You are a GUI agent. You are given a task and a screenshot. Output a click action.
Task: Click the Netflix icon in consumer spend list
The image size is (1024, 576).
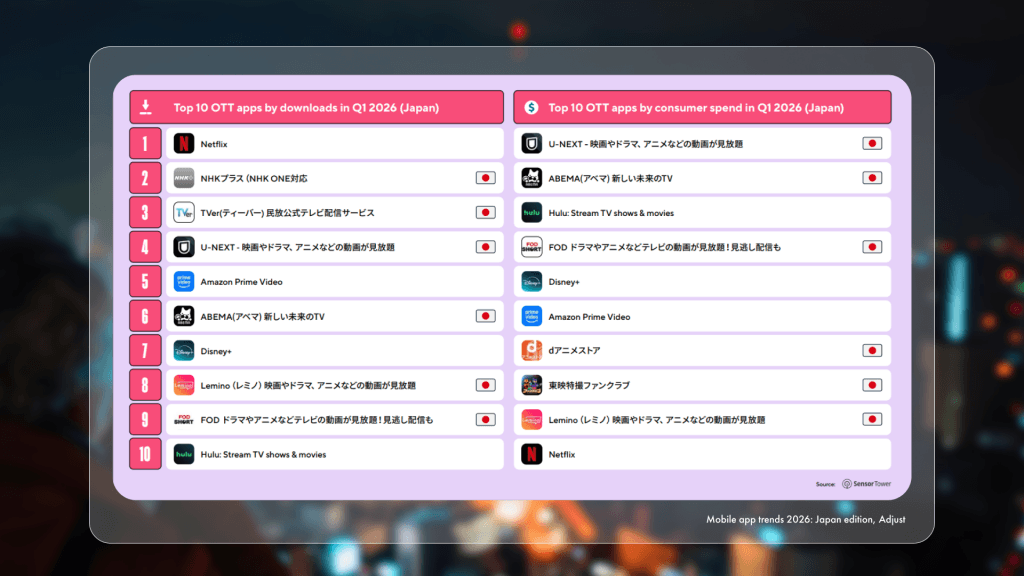532,455
